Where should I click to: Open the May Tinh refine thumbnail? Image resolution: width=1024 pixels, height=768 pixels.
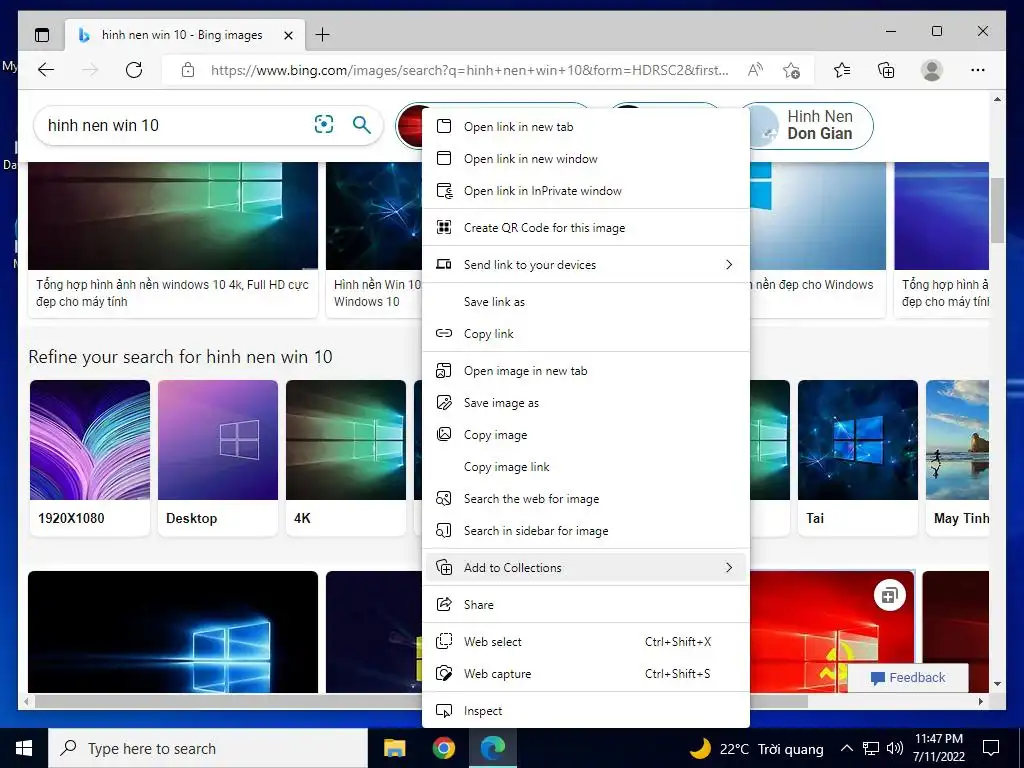point(957,457)
